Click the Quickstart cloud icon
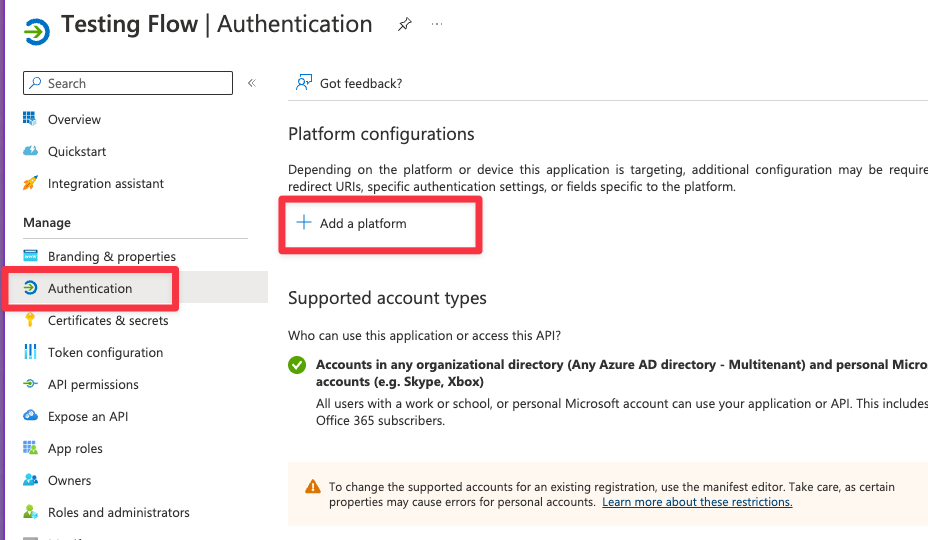Viewport: 928px width, 540px height. 30,151
